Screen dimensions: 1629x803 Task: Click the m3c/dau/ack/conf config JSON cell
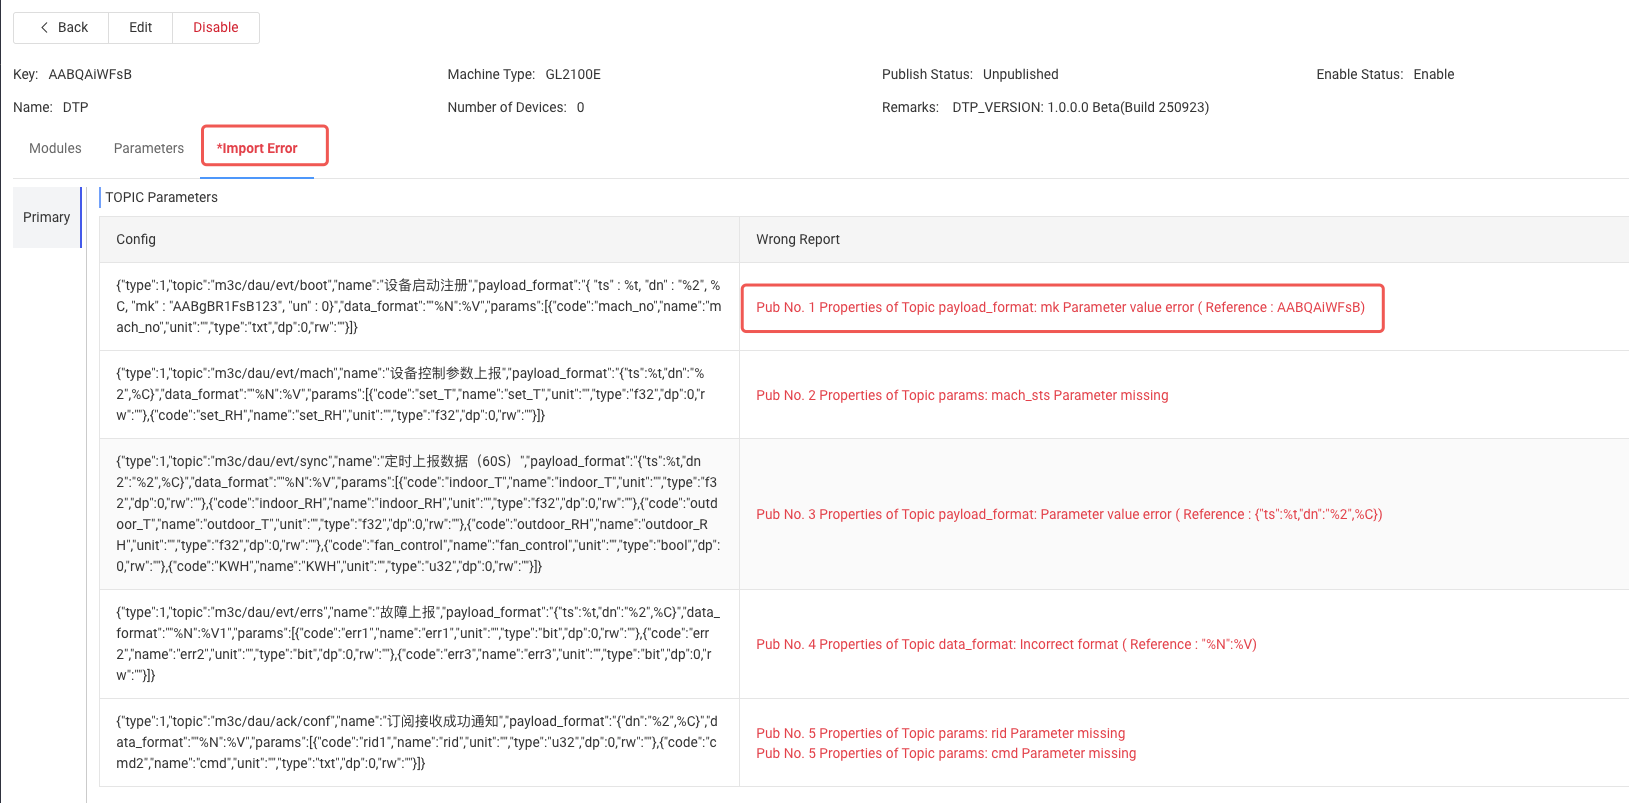coord(418,742)
